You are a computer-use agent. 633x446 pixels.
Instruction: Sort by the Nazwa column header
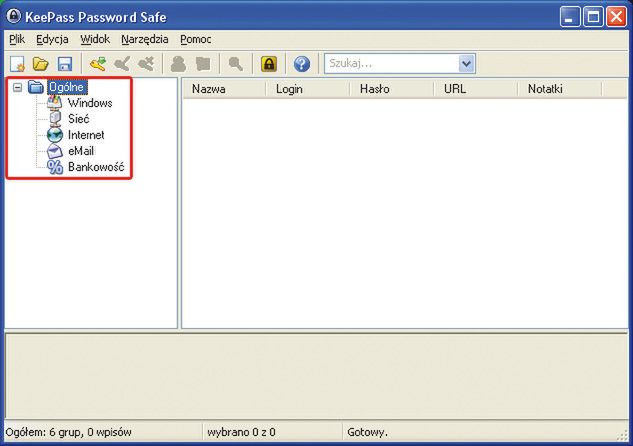tap(224, 89)
